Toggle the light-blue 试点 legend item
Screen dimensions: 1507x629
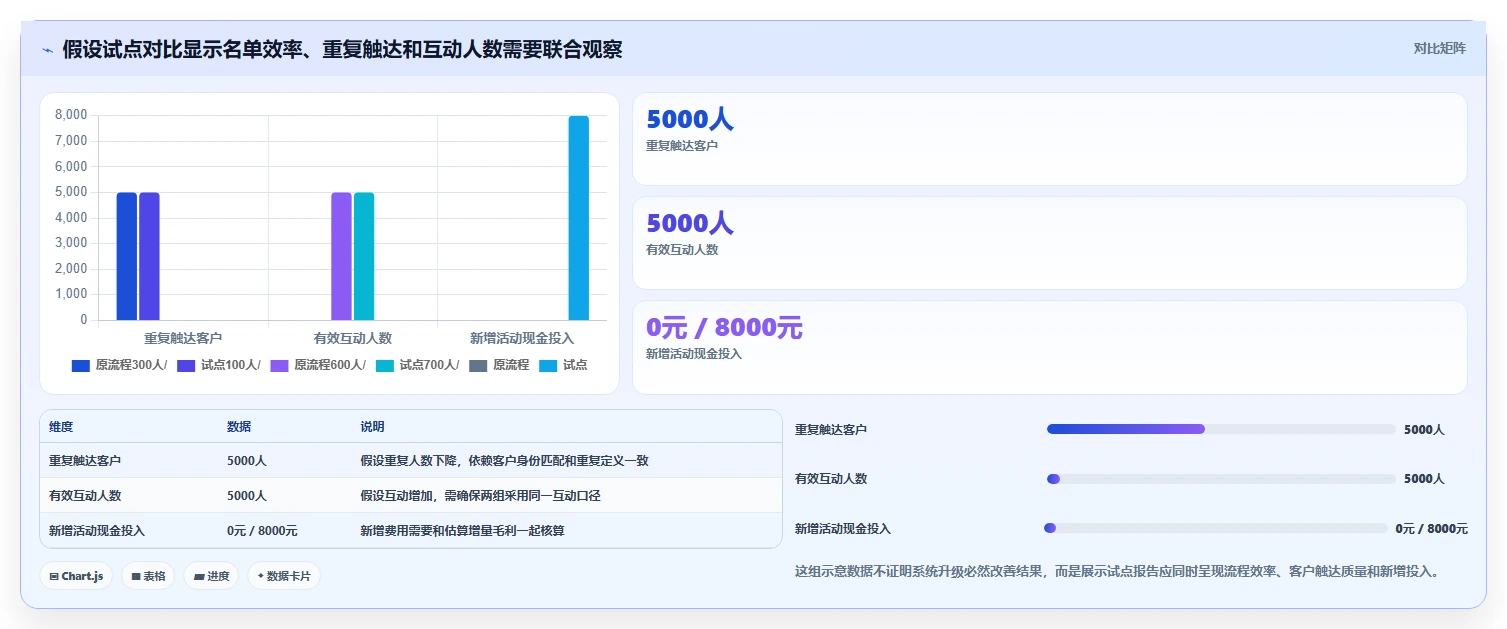tap(564, 365)
